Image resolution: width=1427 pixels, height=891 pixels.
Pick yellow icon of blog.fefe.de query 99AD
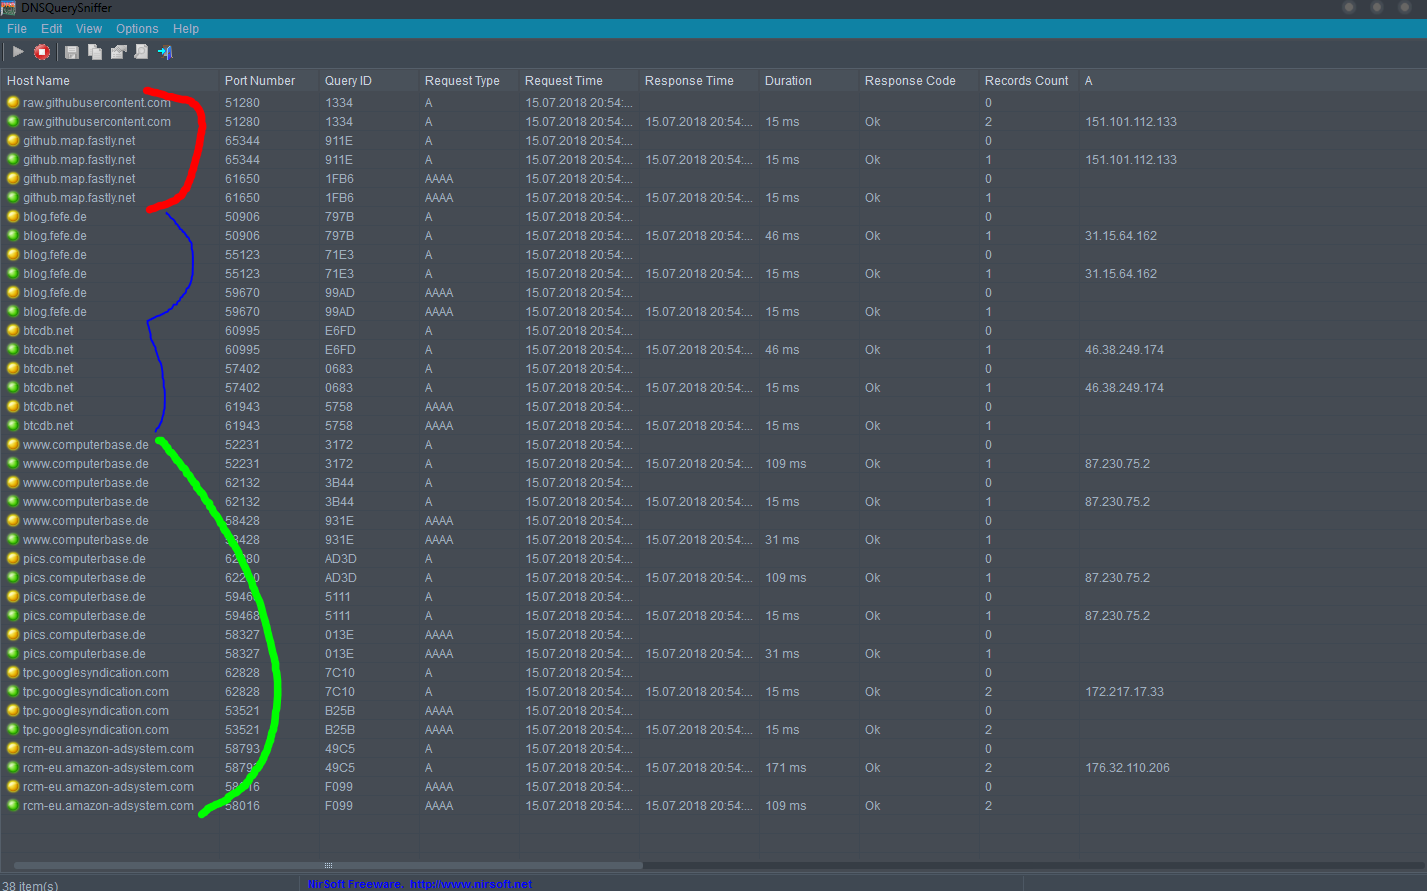click(x=13, y=292)
